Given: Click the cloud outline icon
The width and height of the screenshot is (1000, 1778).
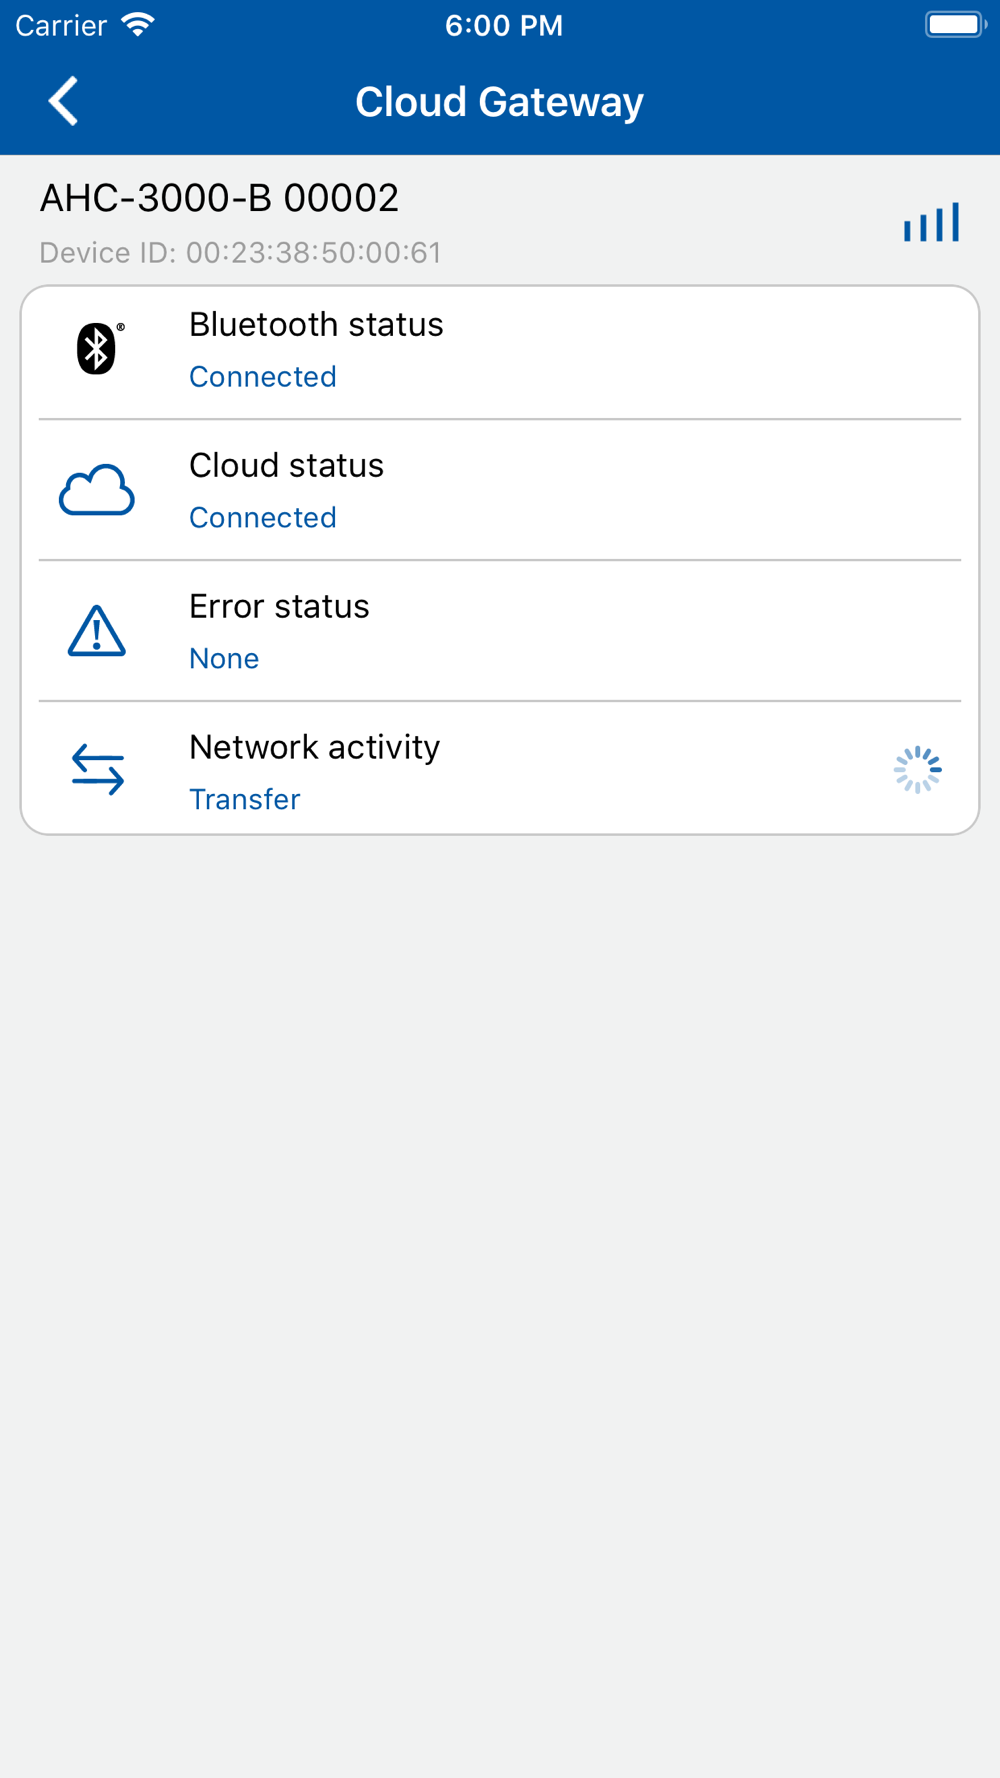Looking at the screenshot, I should click(x=97, y=490).
